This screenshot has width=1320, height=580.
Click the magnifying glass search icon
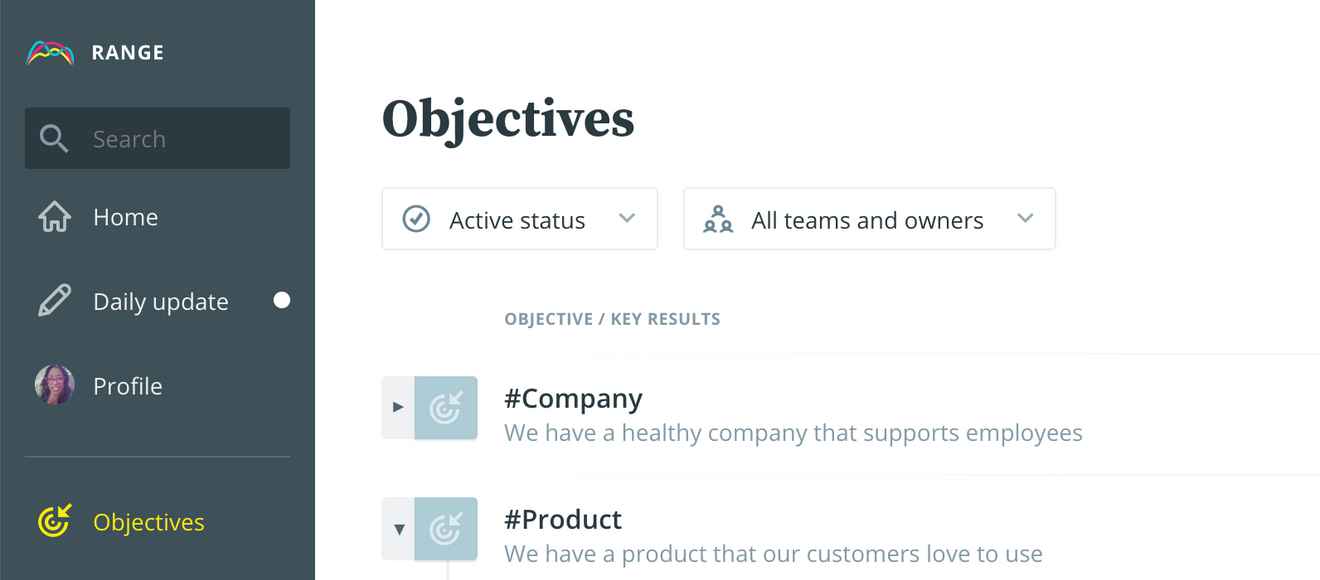tap(54, 139)
